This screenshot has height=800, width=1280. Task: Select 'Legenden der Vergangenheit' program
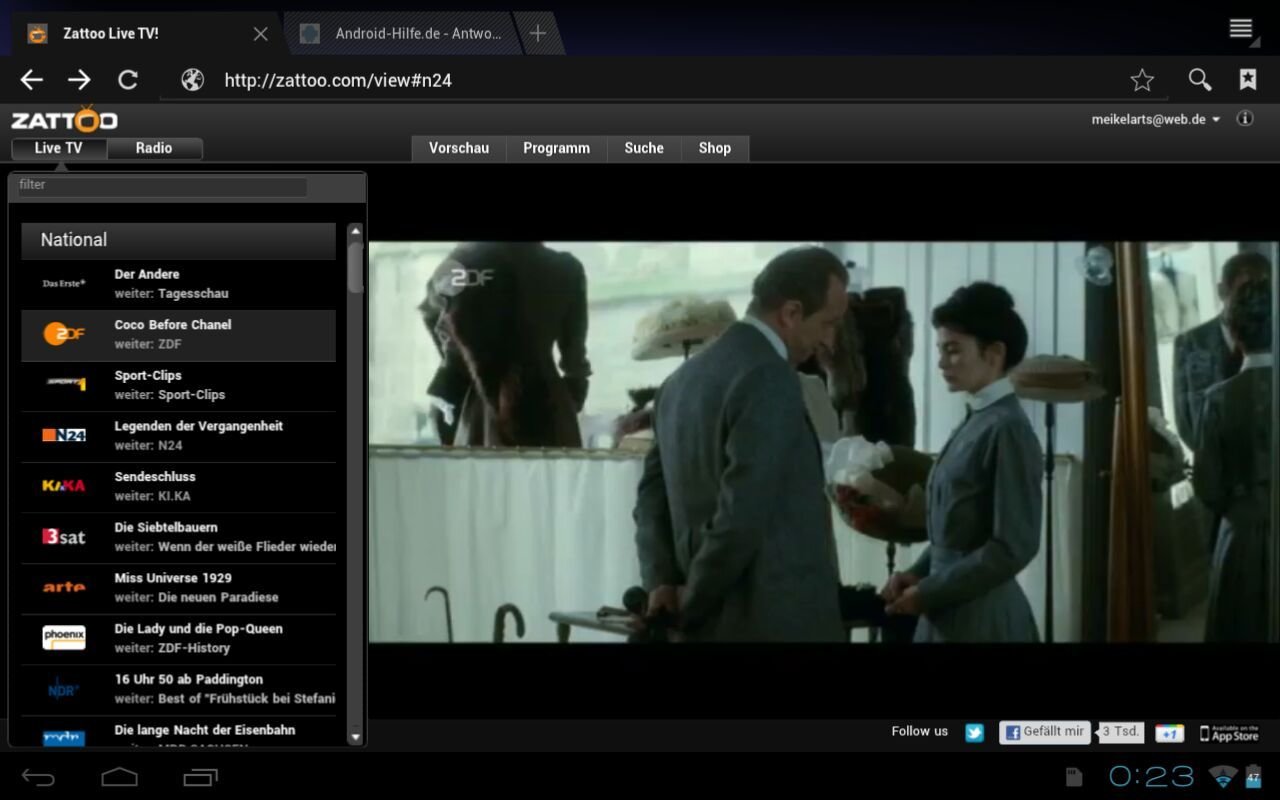click(x=178, y=436)
